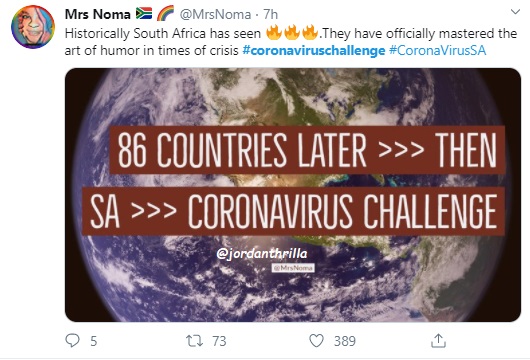
Task: Click the reply count of 5
Action: click(x=94, y=341)
